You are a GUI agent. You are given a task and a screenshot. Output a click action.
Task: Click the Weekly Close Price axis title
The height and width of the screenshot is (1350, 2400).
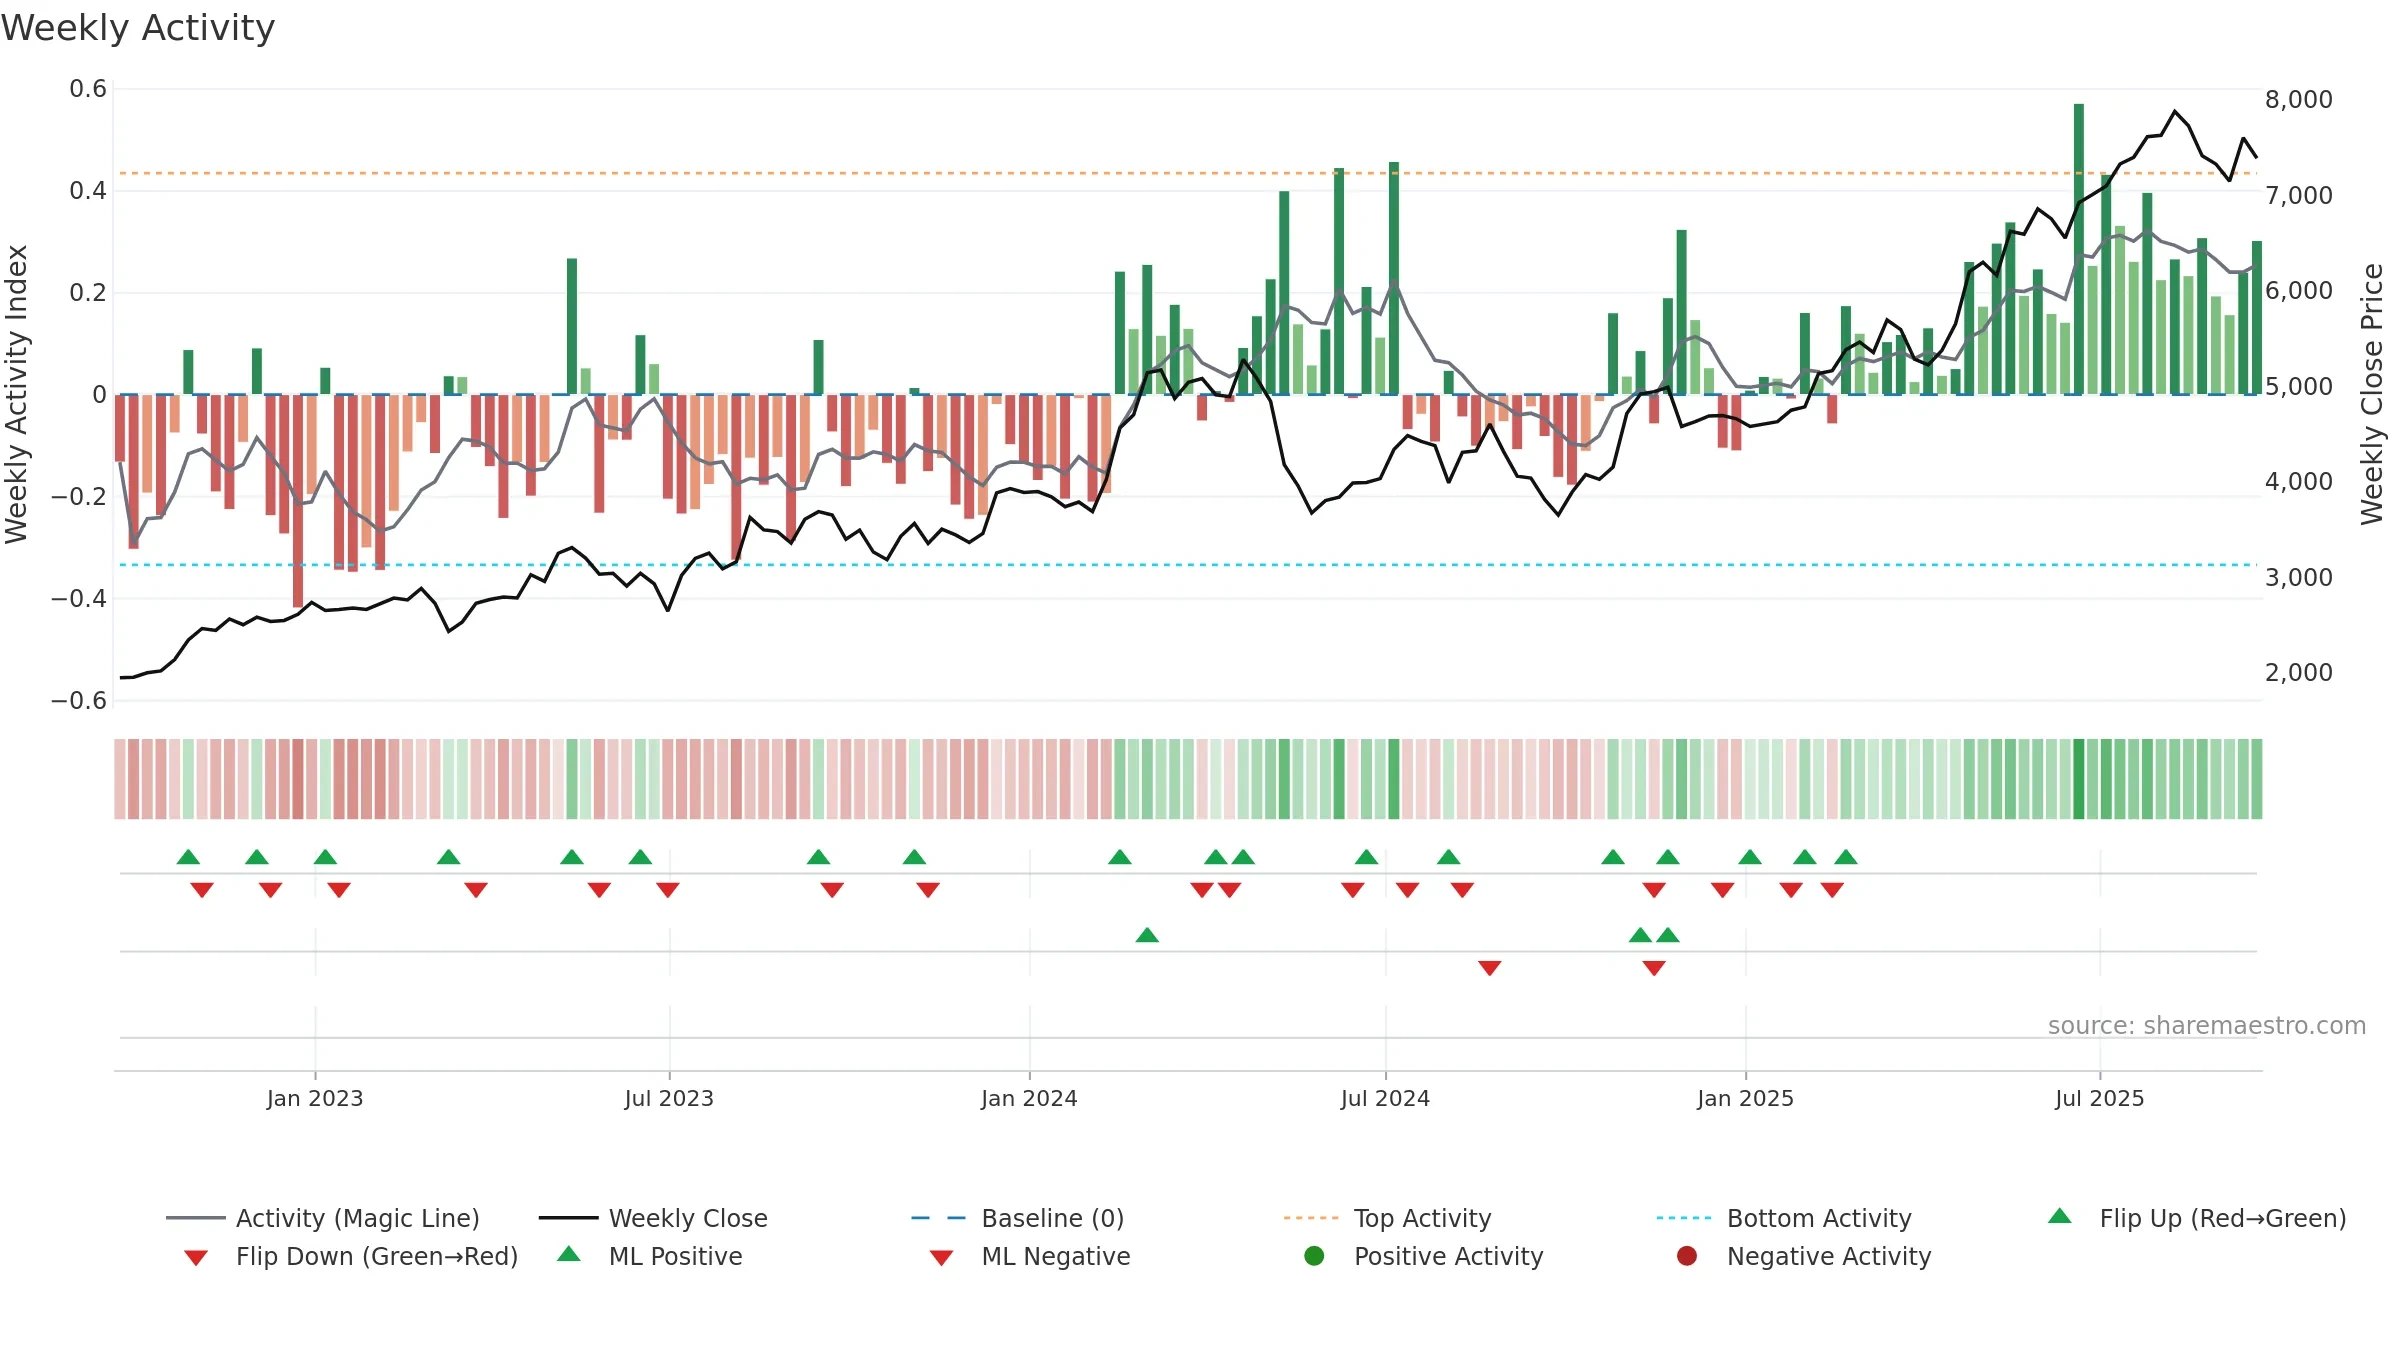[x=2372, y=394]
